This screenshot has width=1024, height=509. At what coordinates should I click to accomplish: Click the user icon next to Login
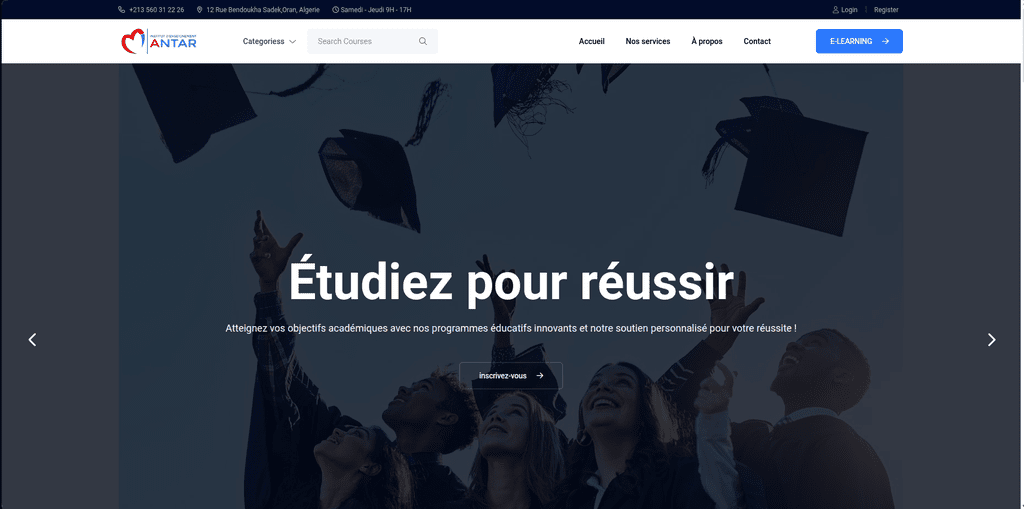click(835, 10)
